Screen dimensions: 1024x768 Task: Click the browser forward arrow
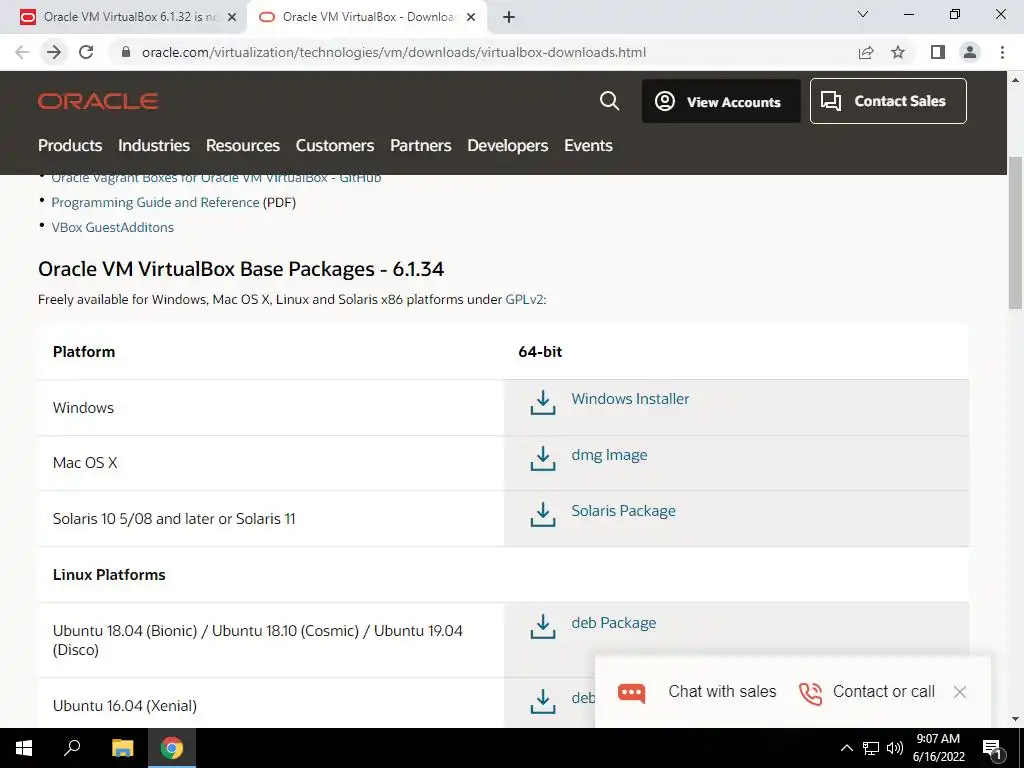coord(54,52)
